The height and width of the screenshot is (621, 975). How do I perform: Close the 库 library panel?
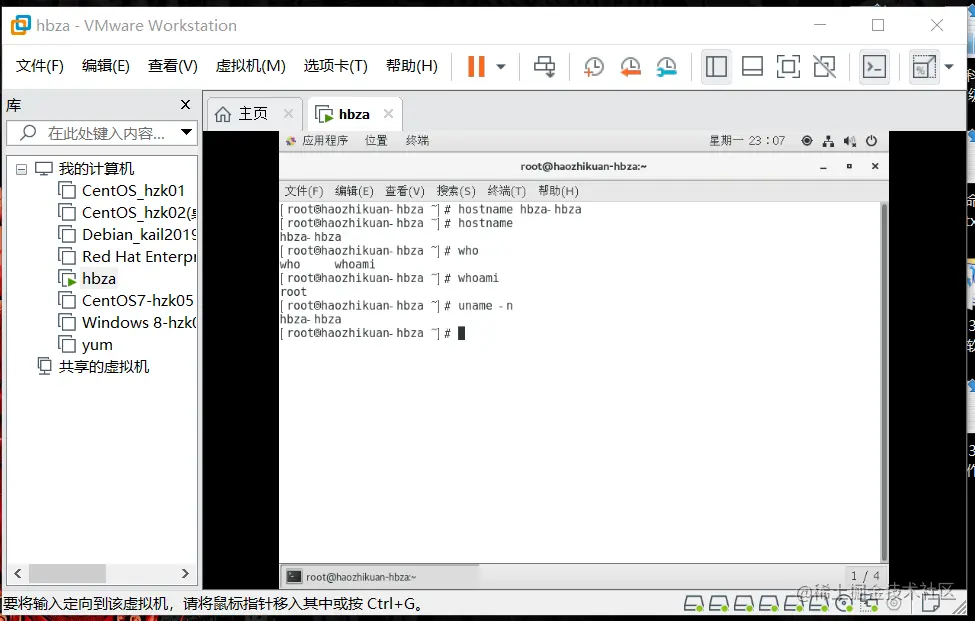(x=185, y=104)
